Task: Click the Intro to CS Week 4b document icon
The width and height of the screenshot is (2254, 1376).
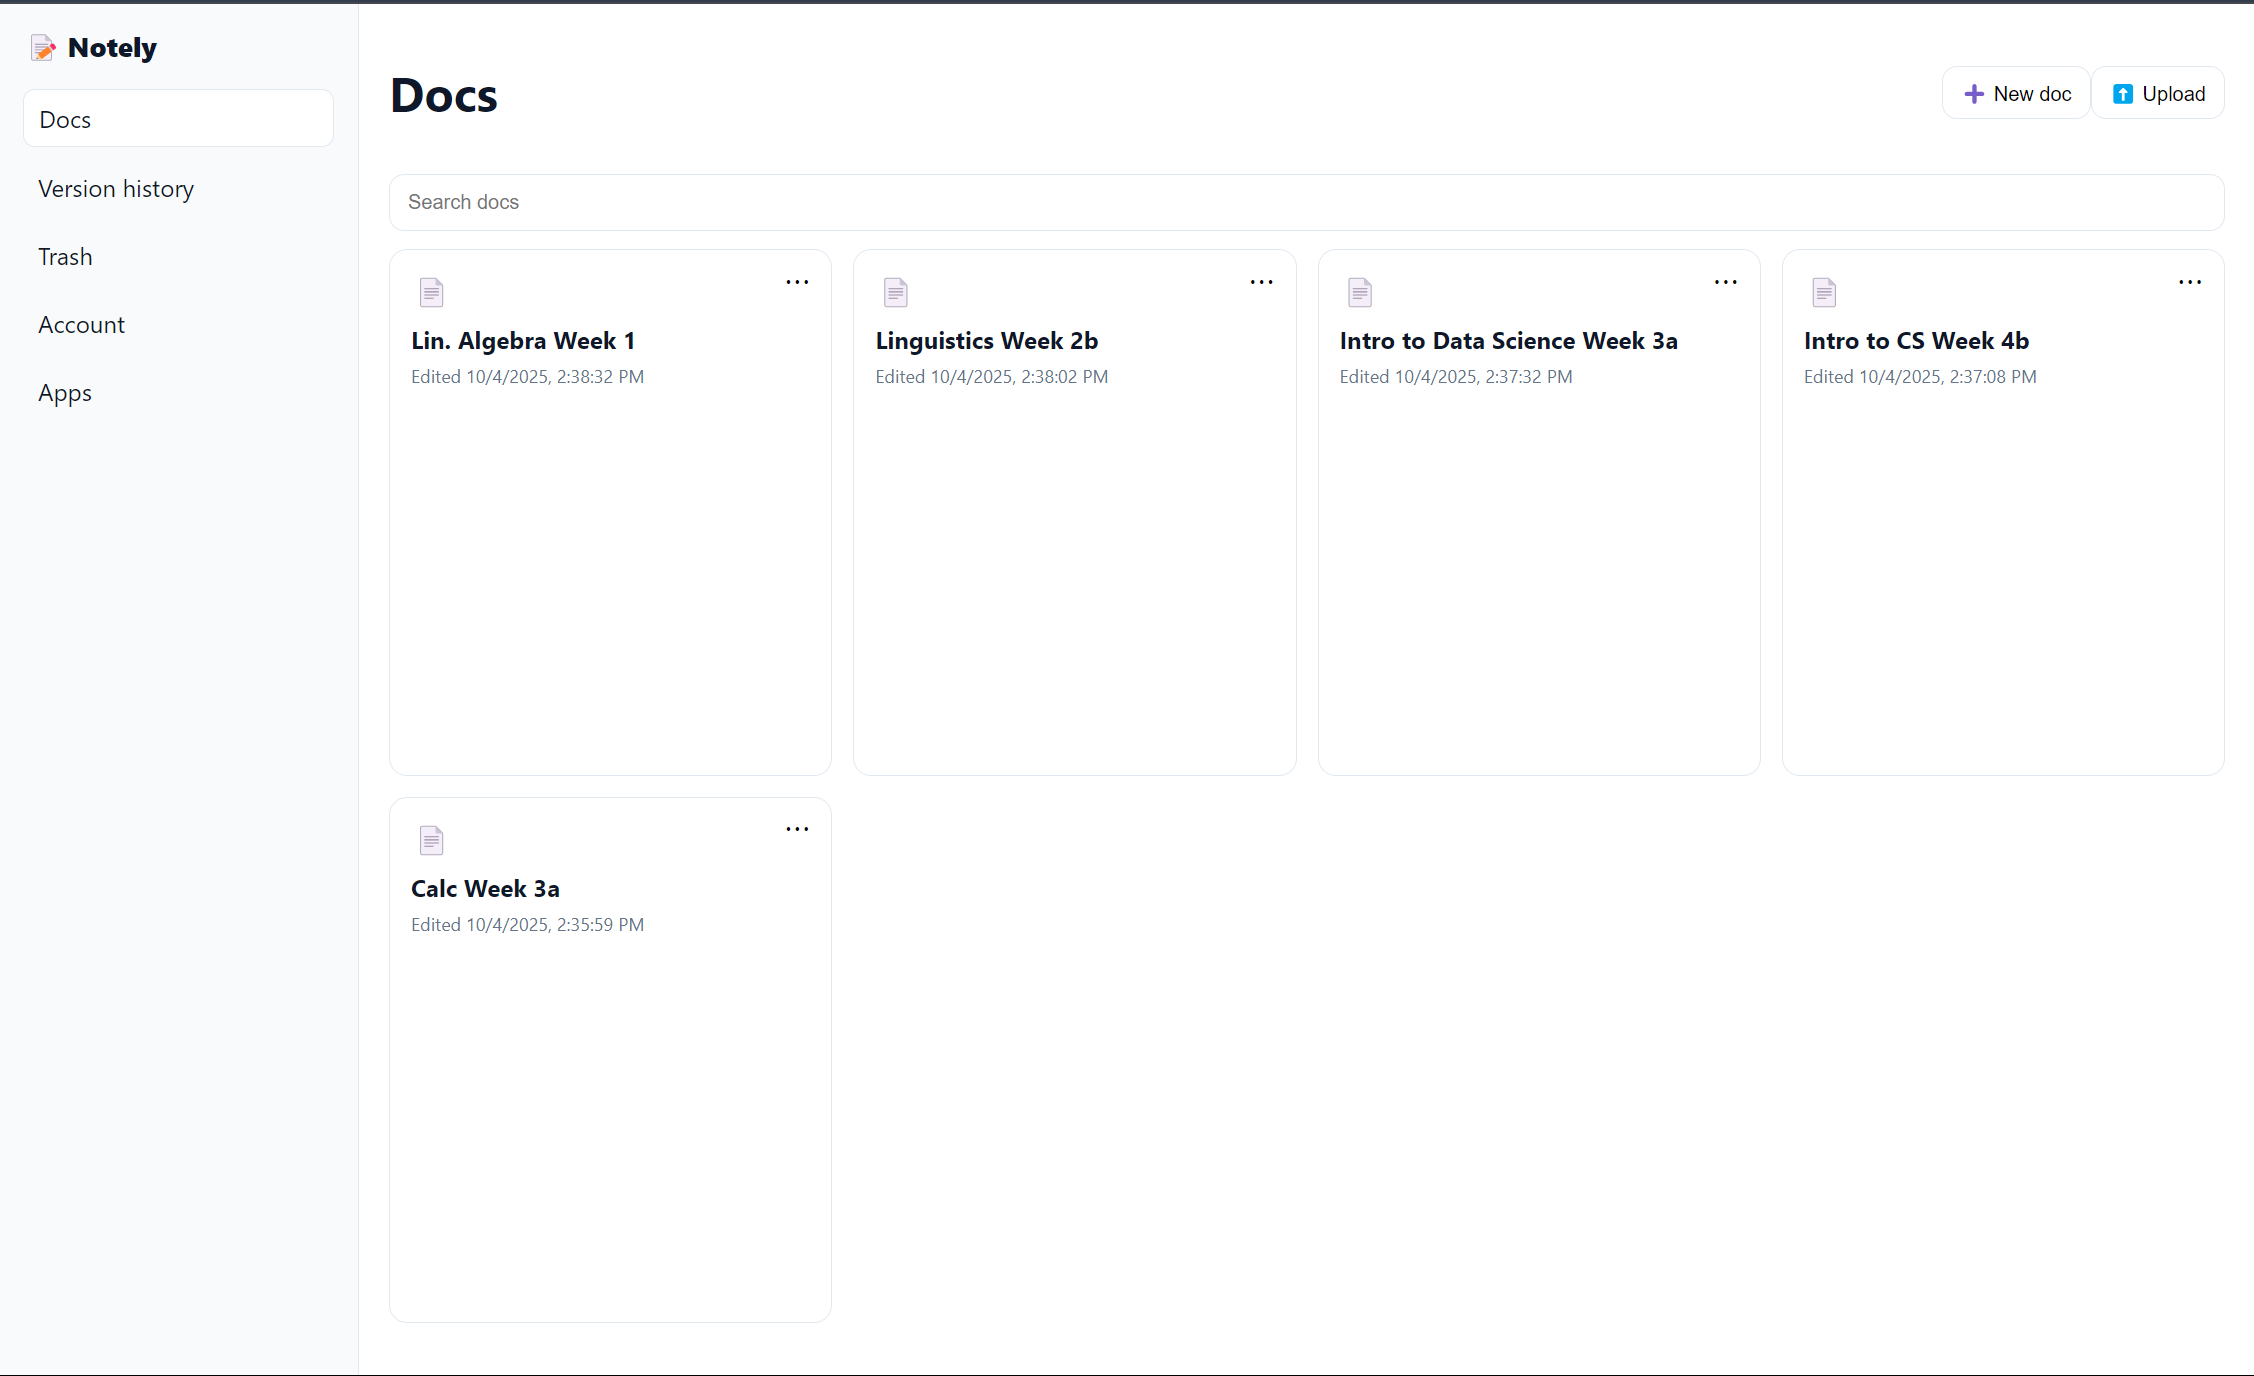Action: point(1823,292)
